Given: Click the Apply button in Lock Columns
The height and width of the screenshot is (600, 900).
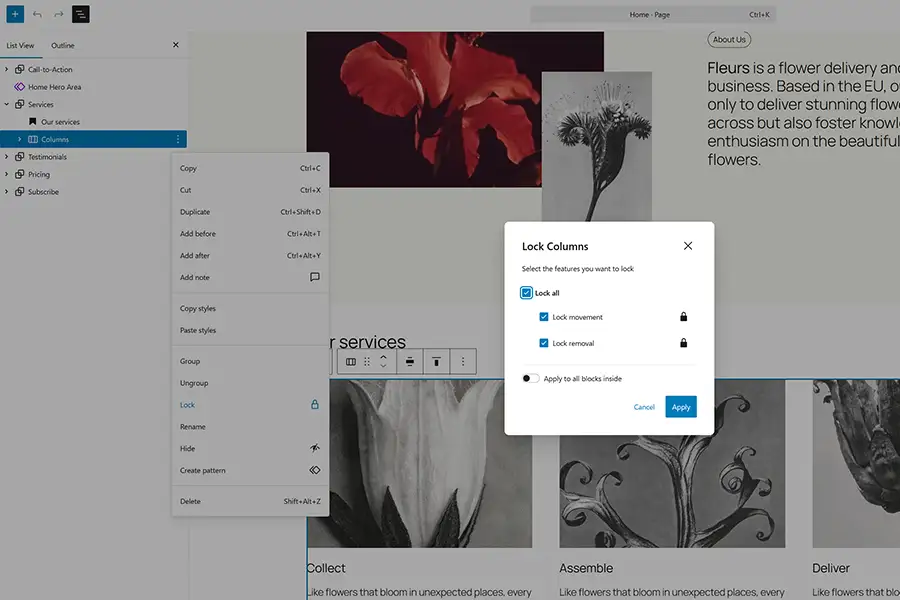Looking at the screenshot, I should tap(681, 407).
